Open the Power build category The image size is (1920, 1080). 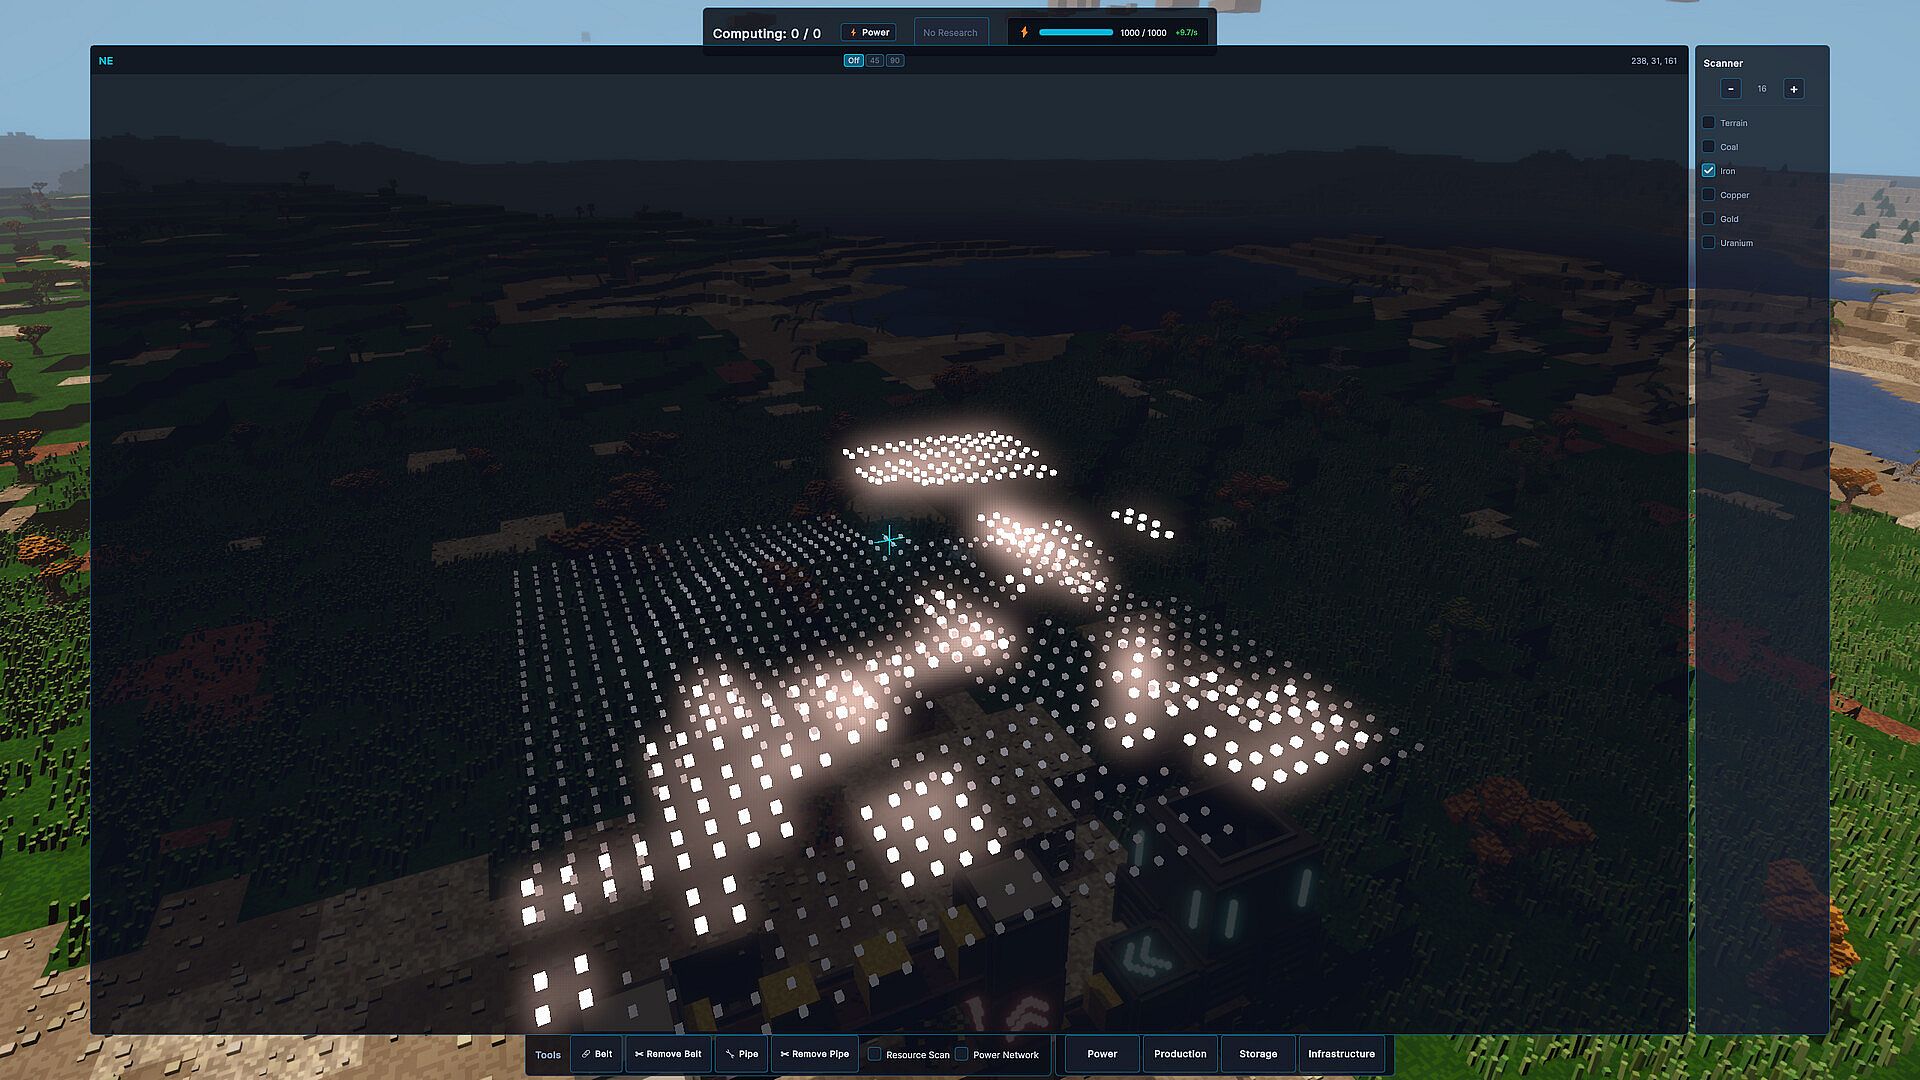pos(1102,1054)
